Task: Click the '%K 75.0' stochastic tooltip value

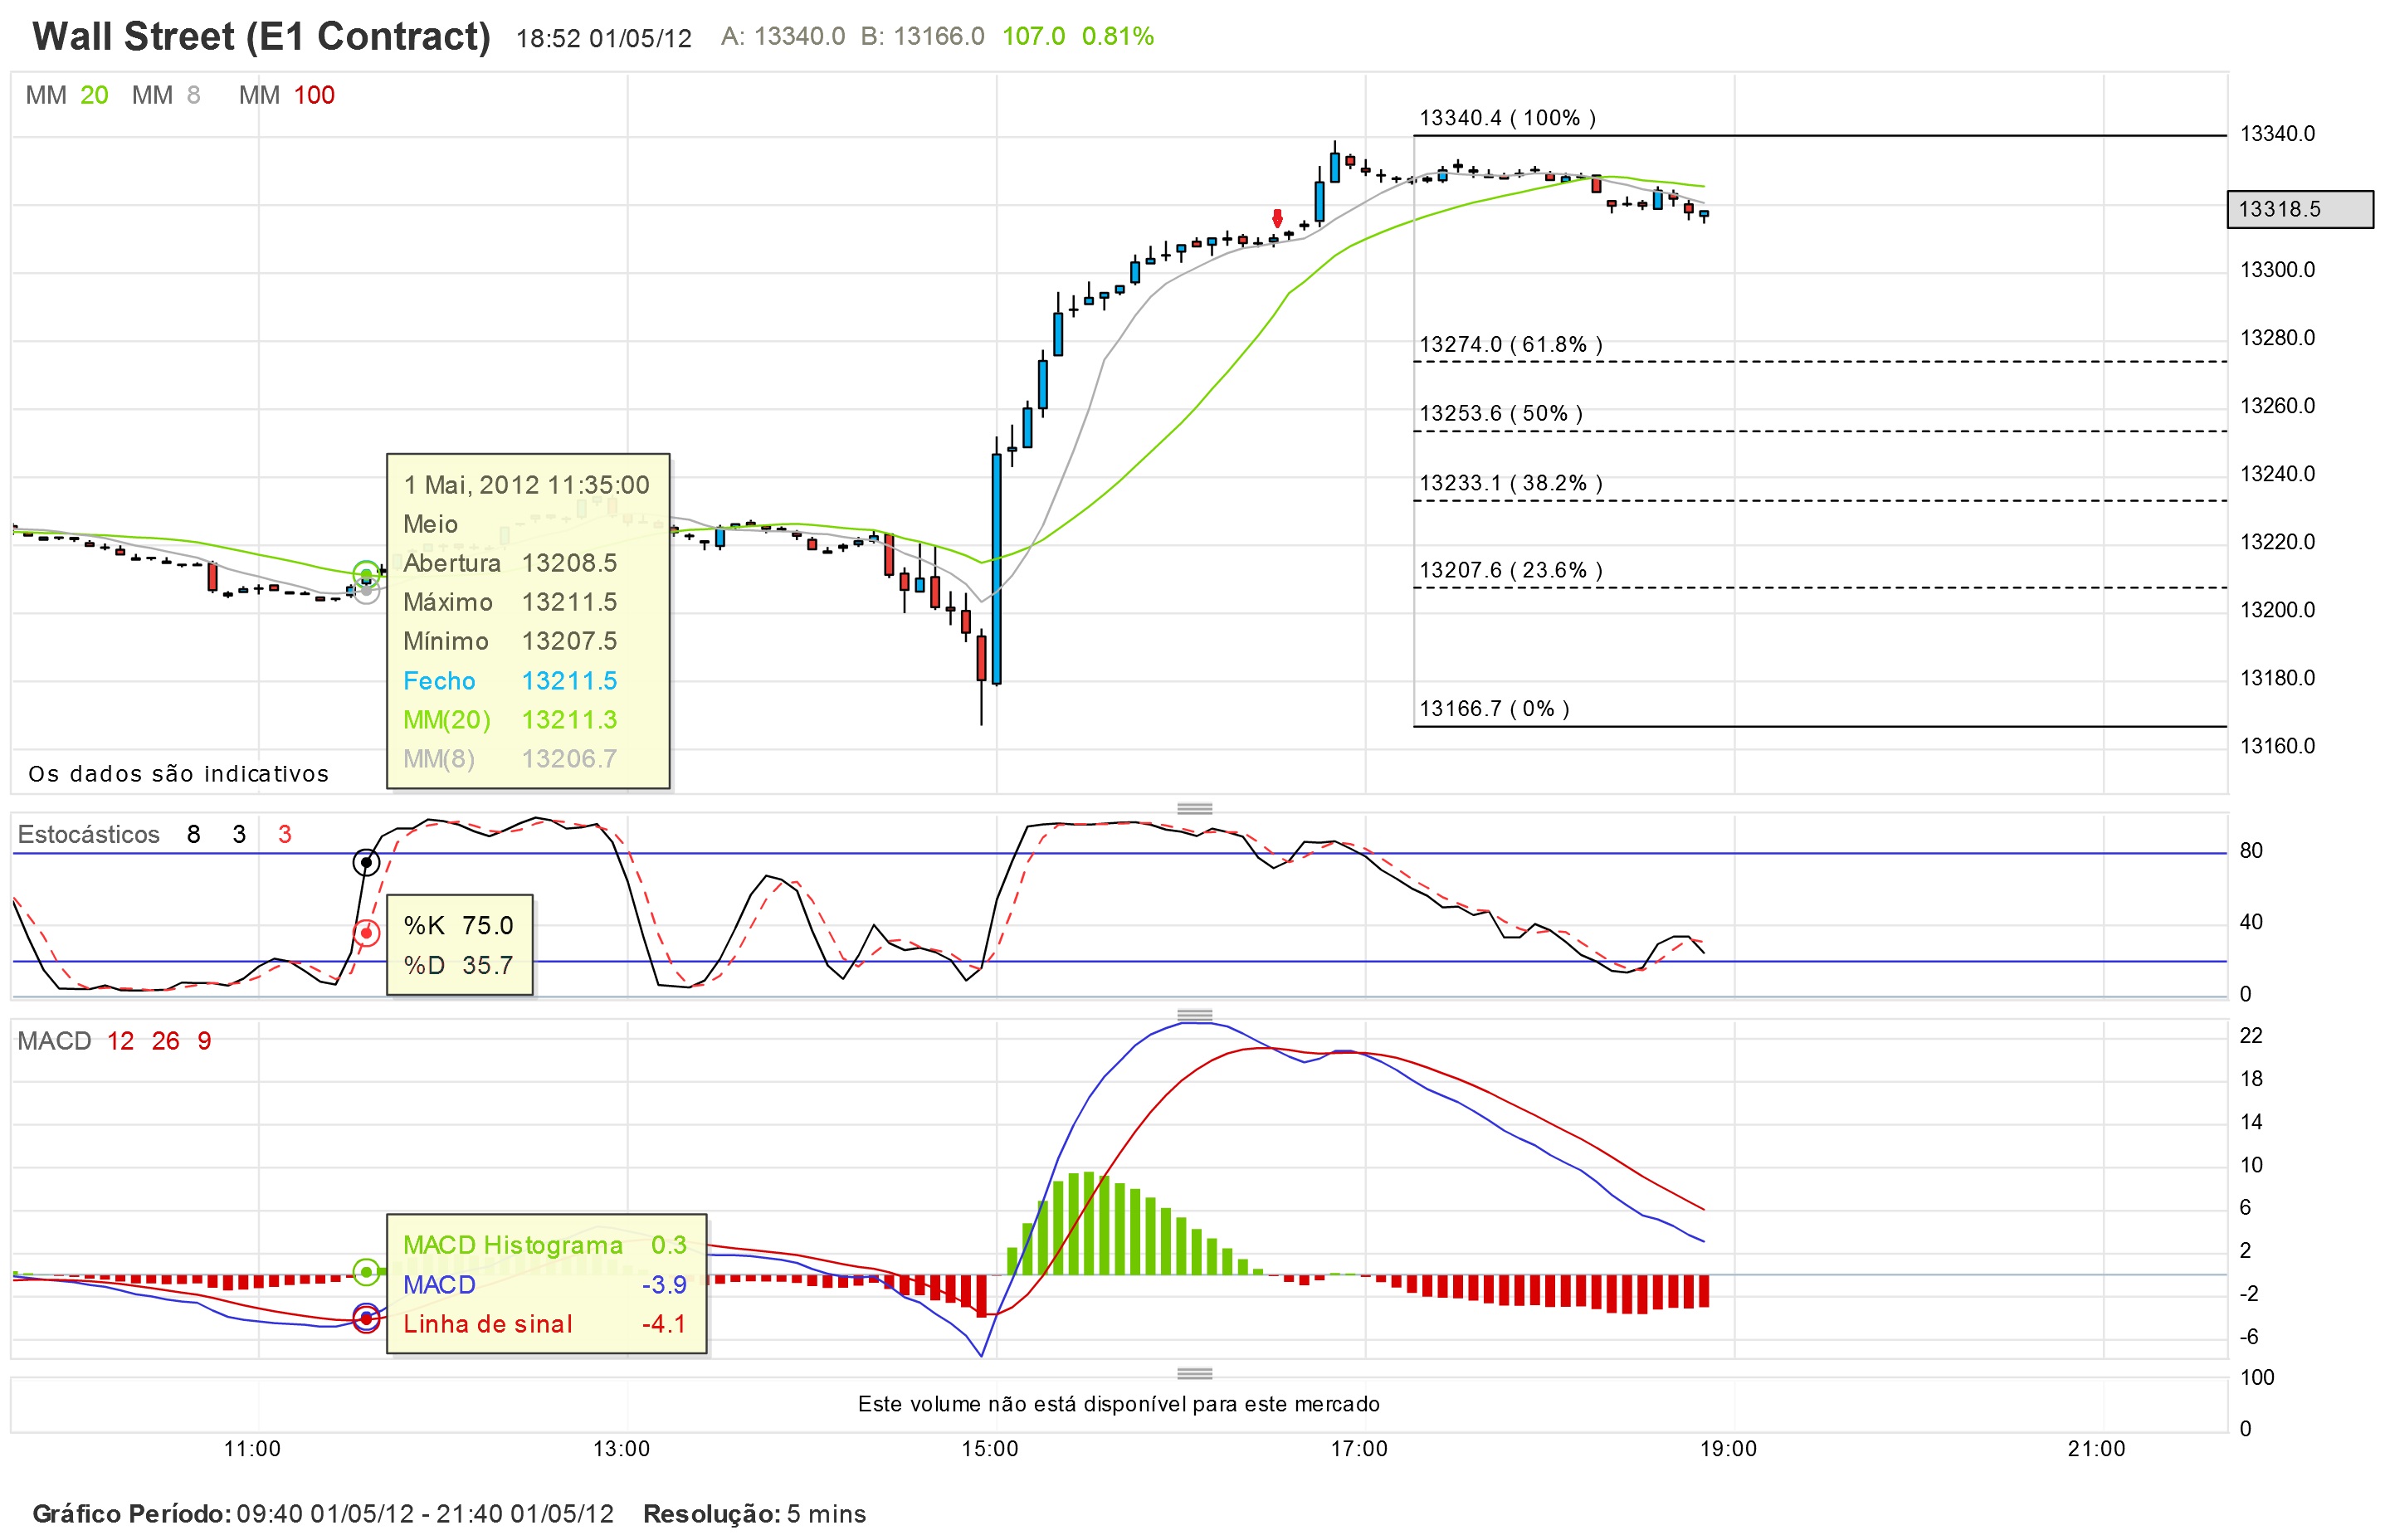Action: (458, 926)
